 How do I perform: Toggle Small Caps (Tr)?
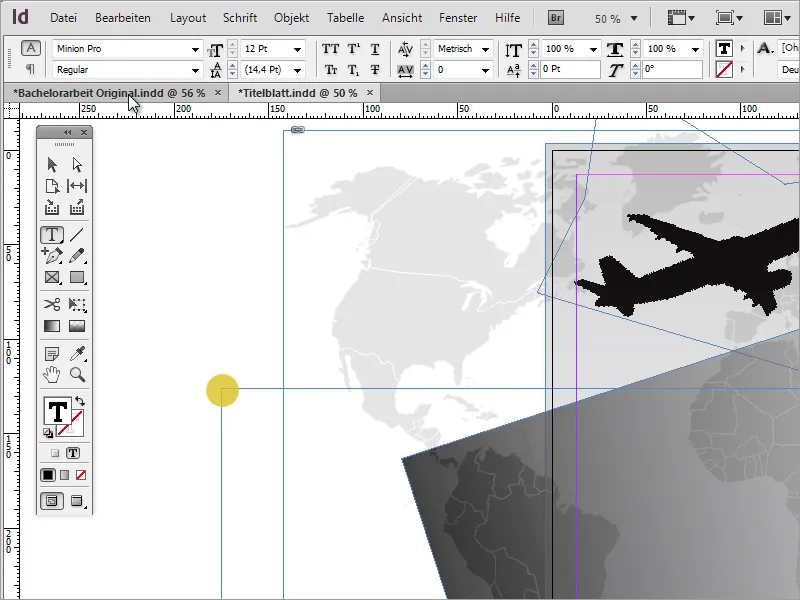[330, 69]
